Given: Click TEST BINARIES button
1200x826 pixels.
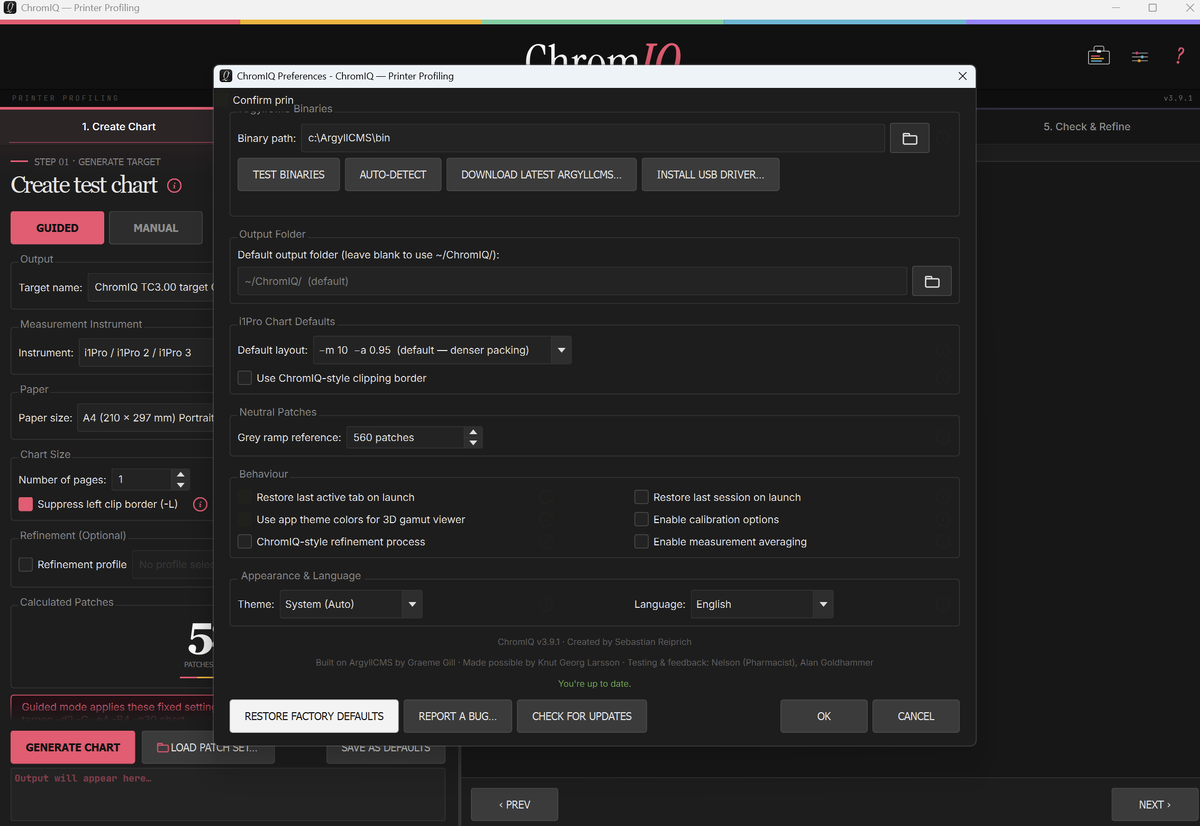Looking at the screenshot, I should click(x=289, y=174).
